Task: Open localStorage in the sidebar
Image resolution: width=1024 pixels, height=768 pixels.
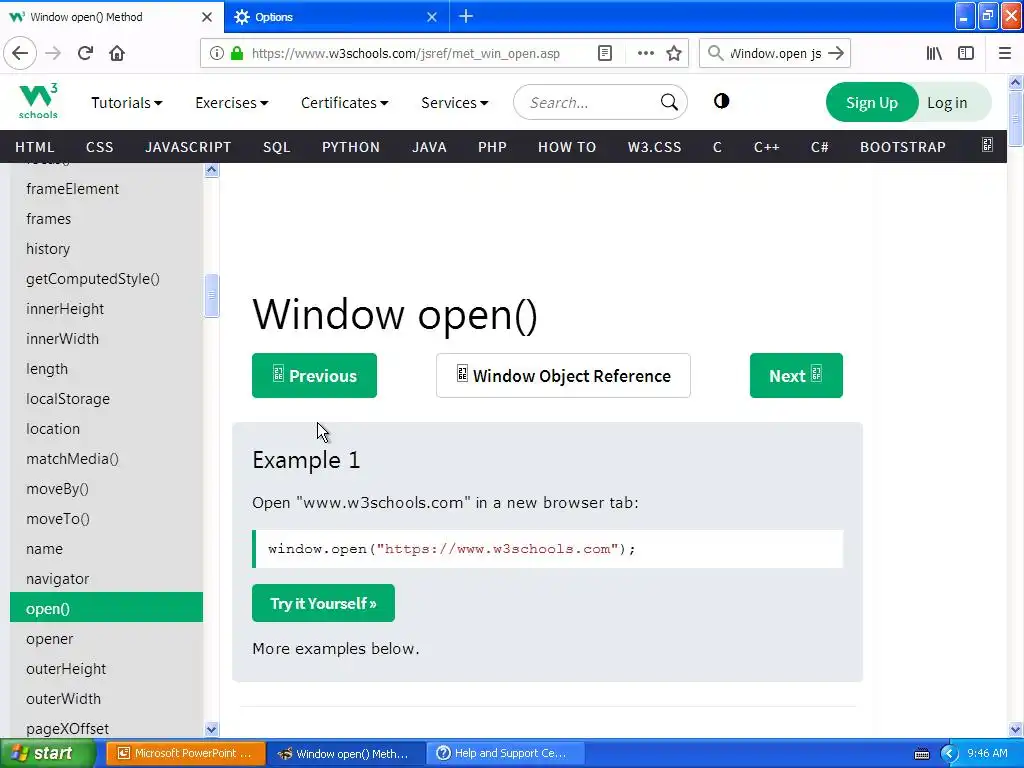Action: (68, 399)
